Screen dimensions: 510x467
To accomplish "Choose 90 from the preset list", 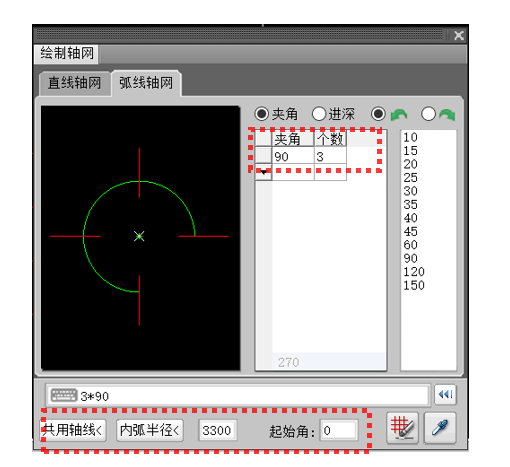I will pyautogui.click(x=410, y=258).
